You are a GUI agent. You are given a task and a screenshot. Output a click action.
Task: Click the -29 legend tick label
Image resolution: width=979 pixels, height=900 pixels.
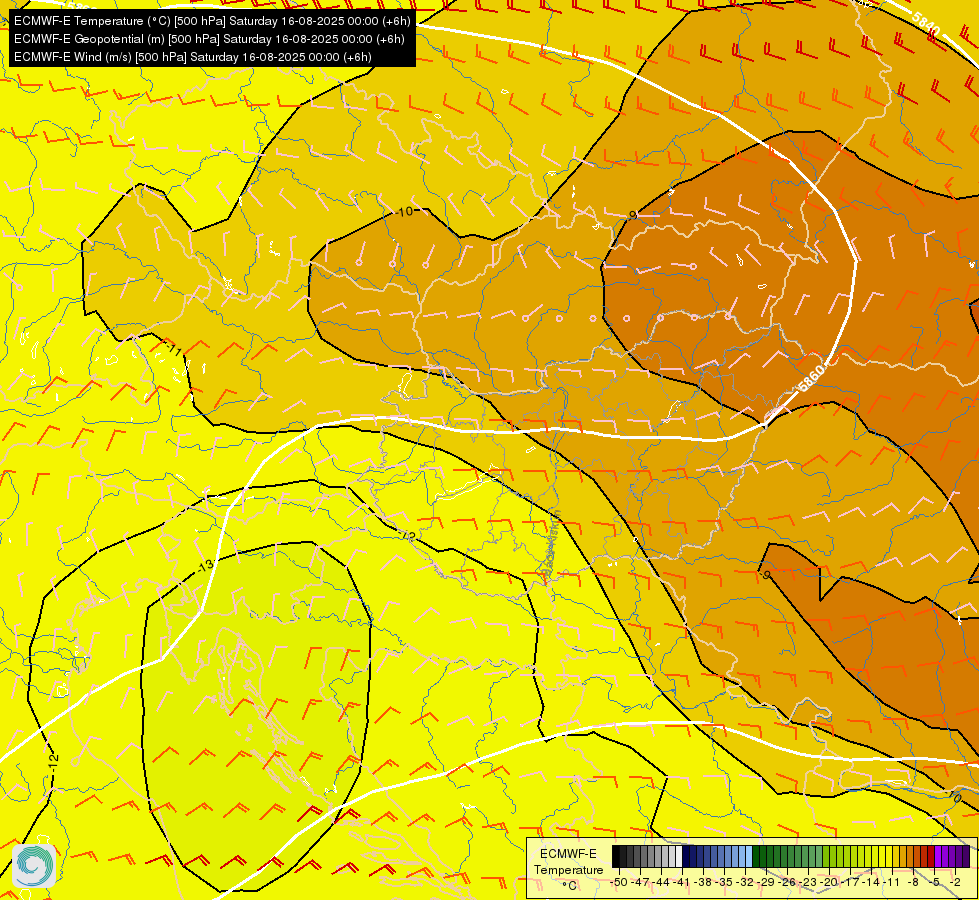(x=766, y=882)
